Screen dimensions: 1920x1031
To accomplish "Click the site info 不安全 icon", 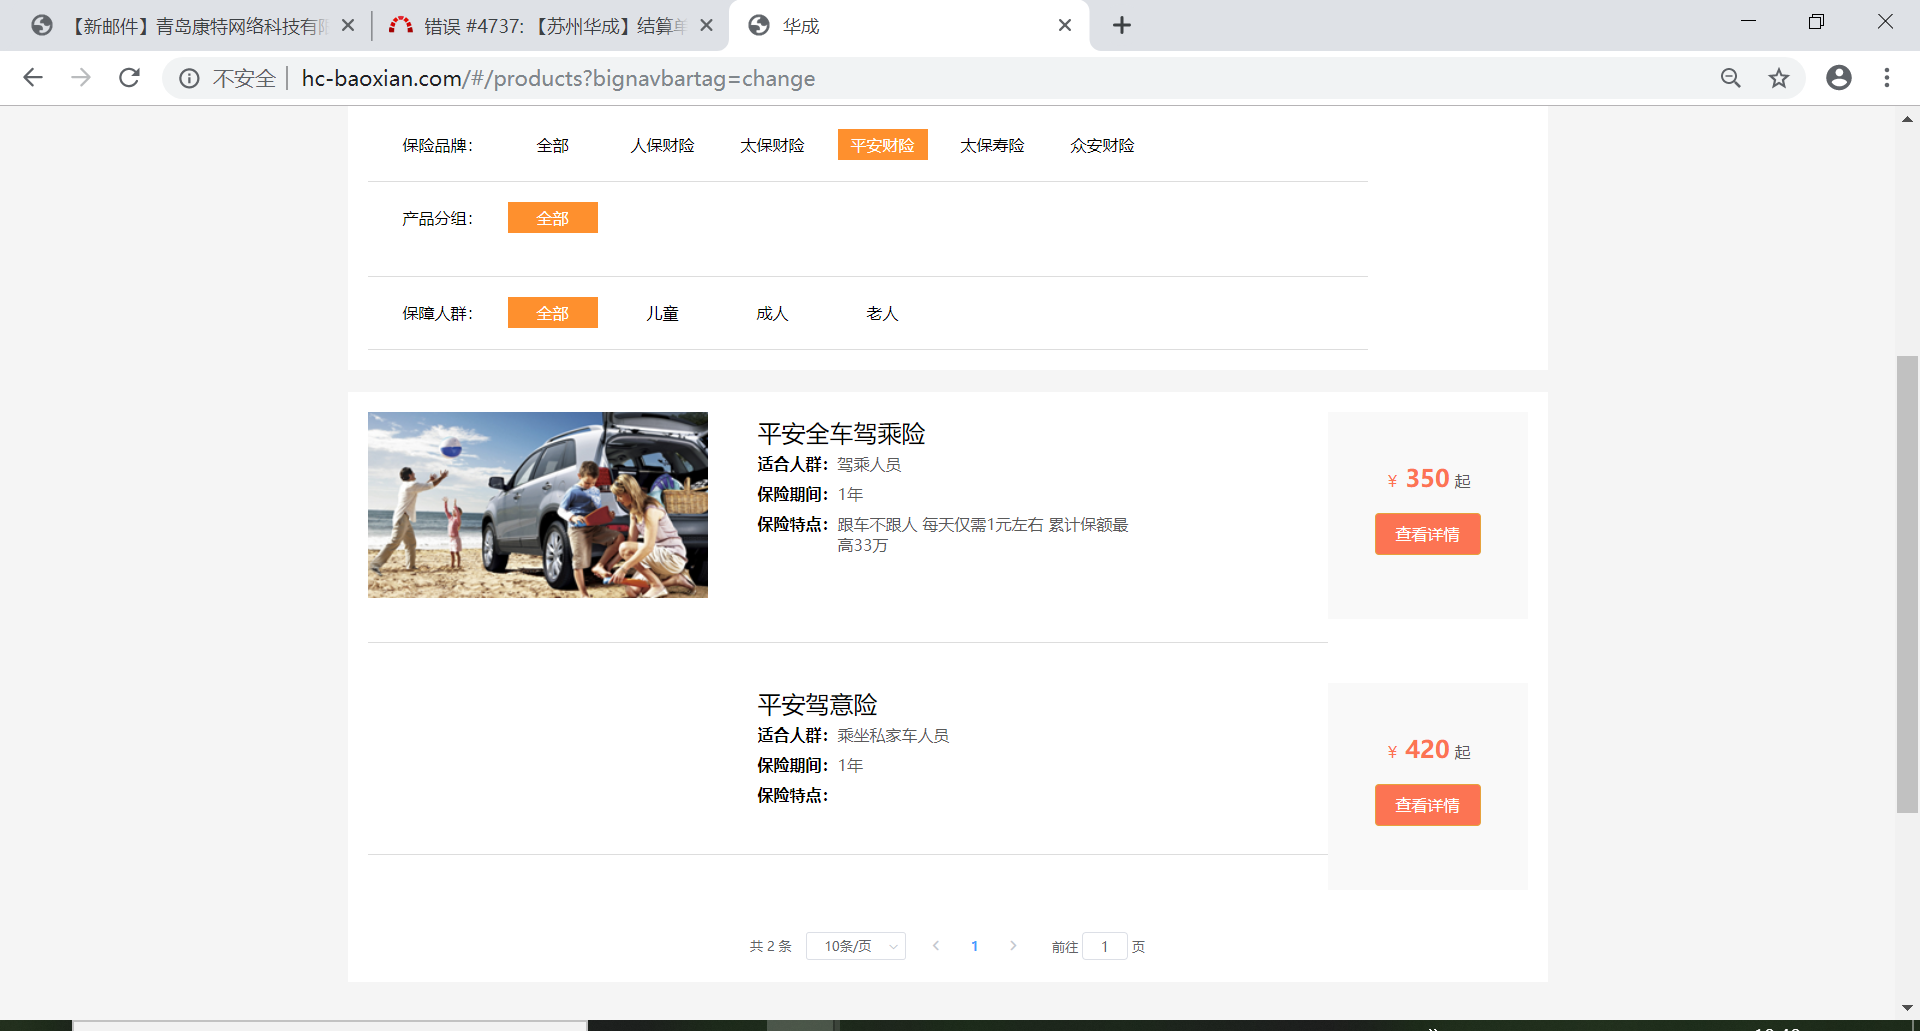I will pos(189,78).
